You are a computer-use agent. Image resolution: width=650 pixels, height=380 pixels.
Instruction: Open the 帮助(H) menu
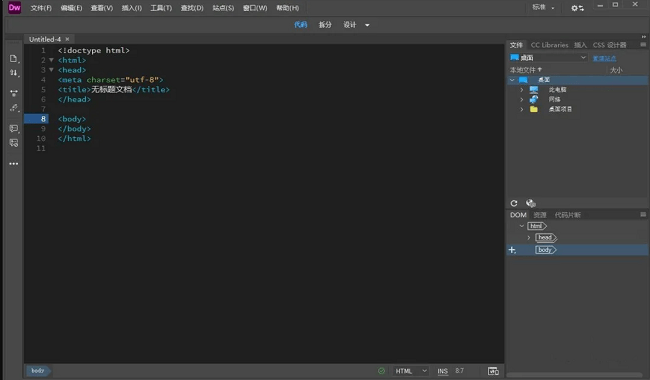(287, 8)
